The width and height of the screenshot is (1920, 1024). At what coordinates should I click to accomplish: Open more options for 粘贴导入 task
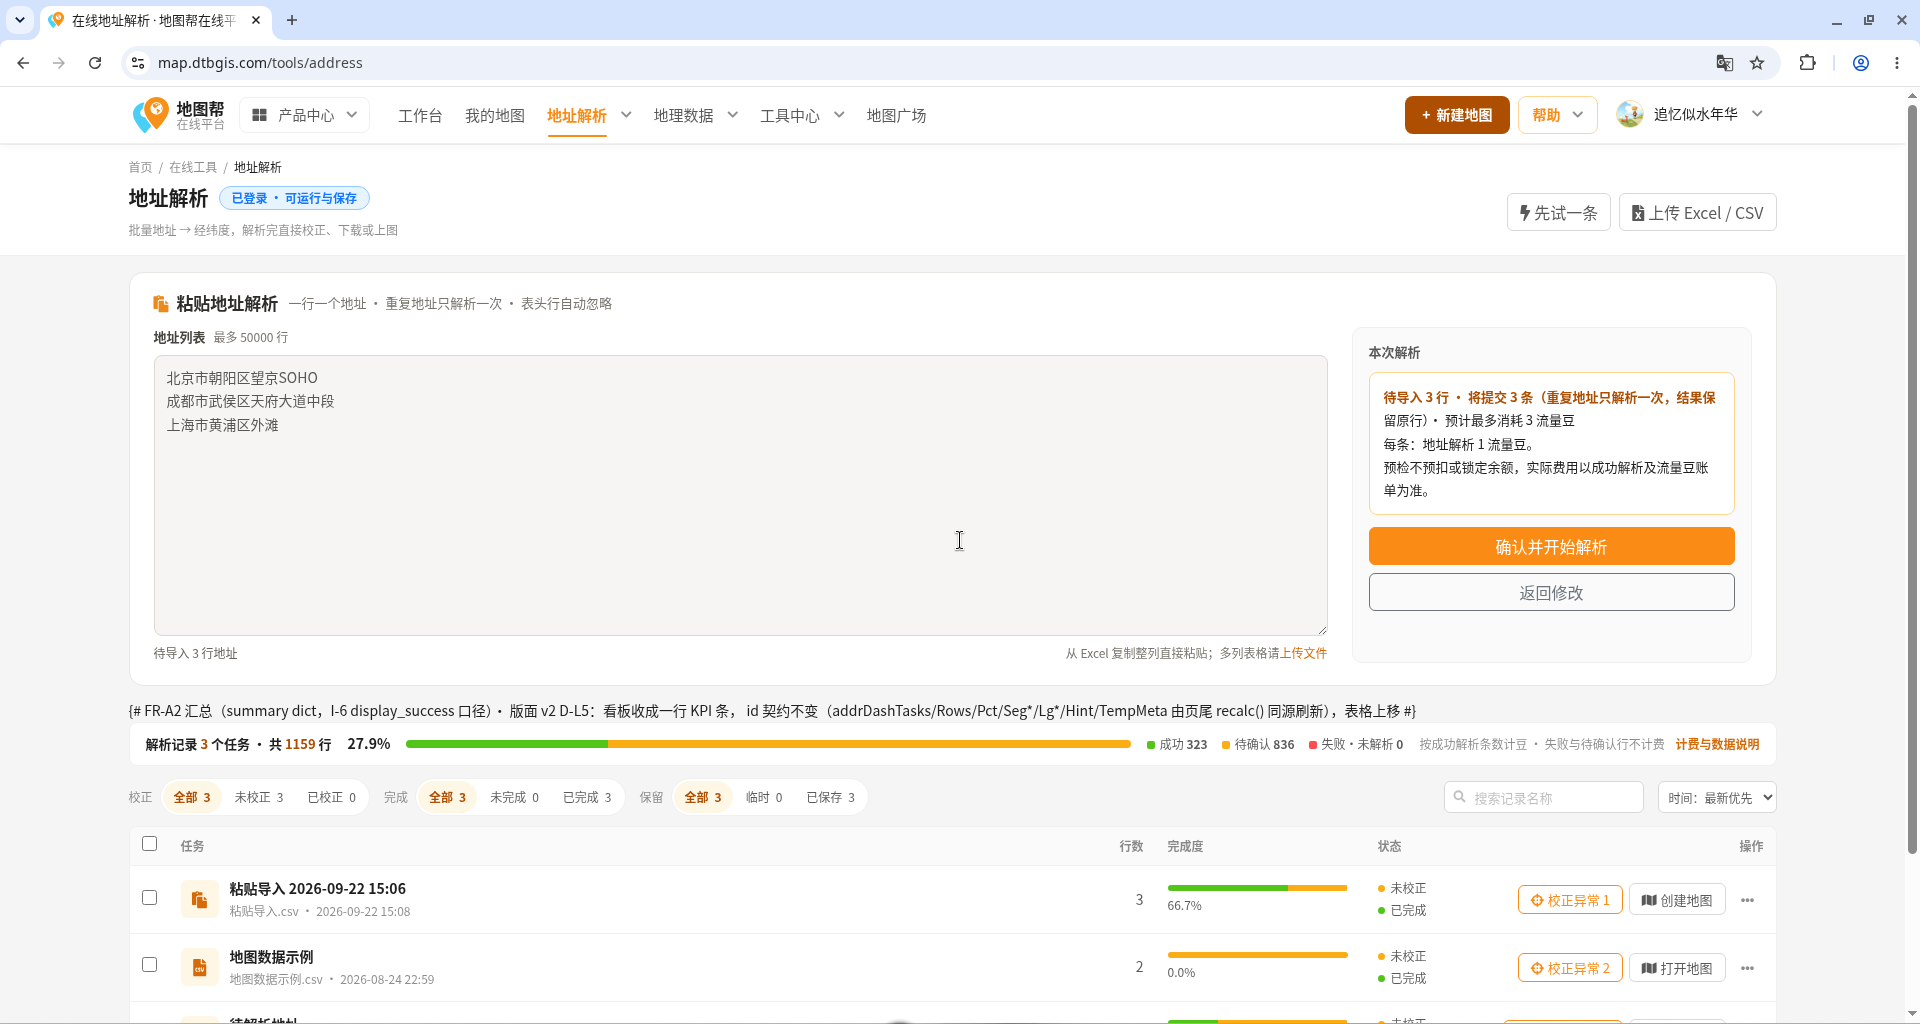pyautogui.click(x=1747, y=900)
